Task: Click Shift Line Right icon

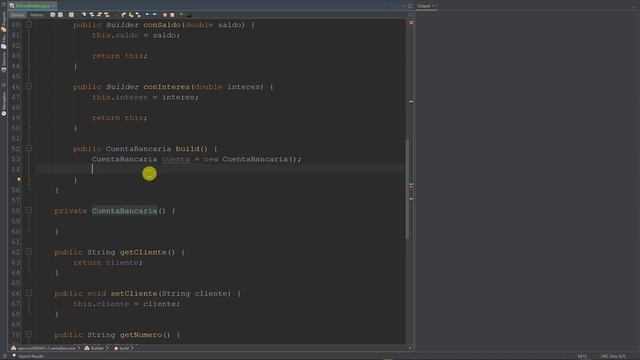Action: pyautogui.click(x=154, y=15)
